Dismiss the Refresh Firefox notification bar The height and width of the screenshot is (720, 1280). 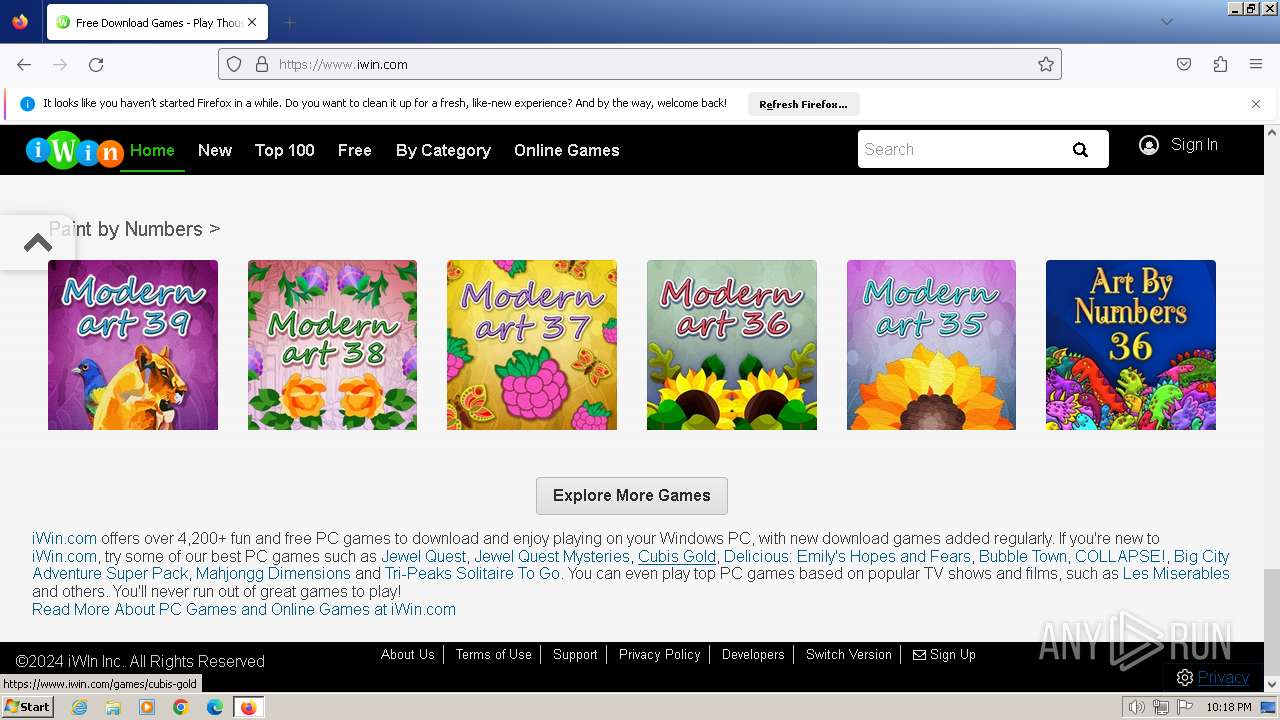[1256, 104]
